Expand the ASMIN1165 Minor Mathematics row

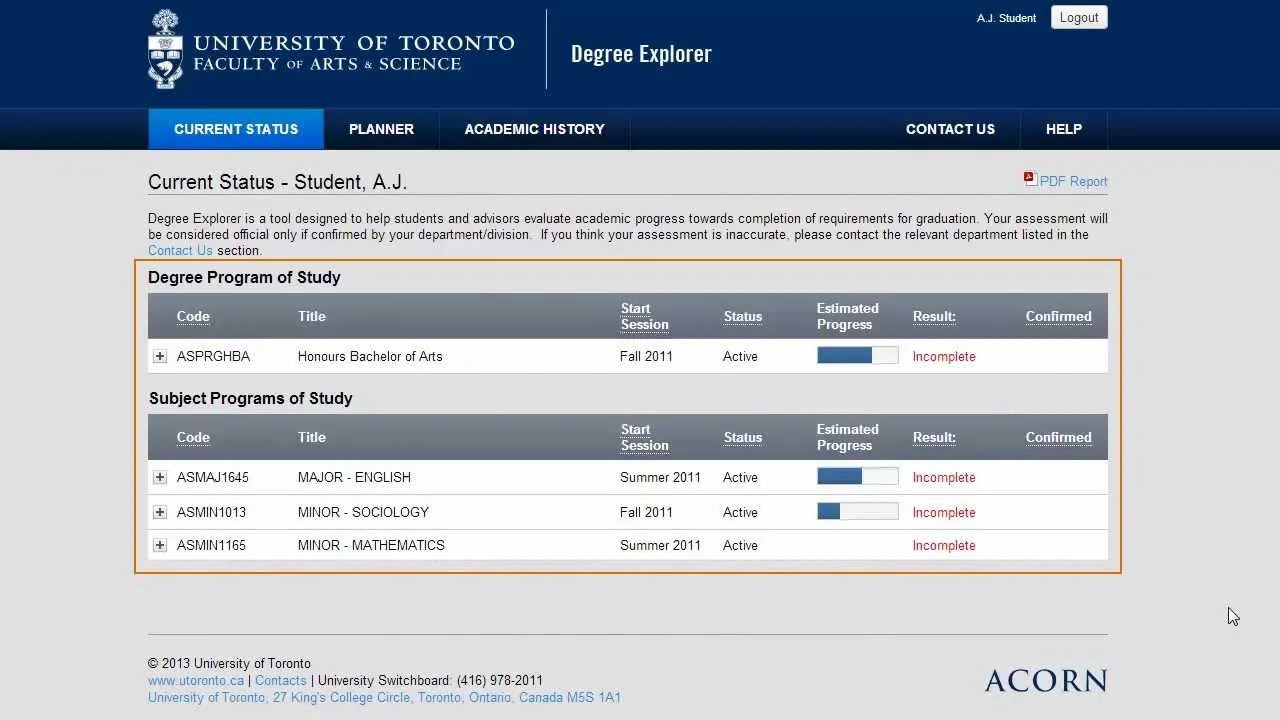pos(160,545)
